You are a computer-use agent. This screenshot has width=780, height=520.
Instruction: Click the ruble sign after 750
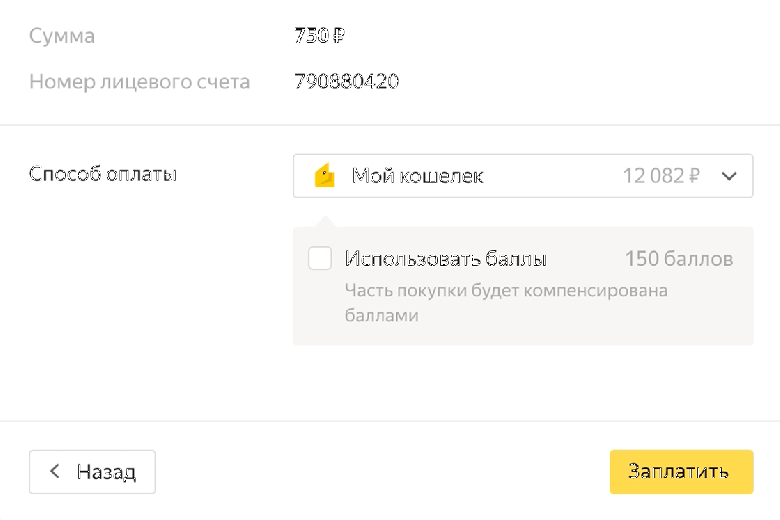(338, 37)
